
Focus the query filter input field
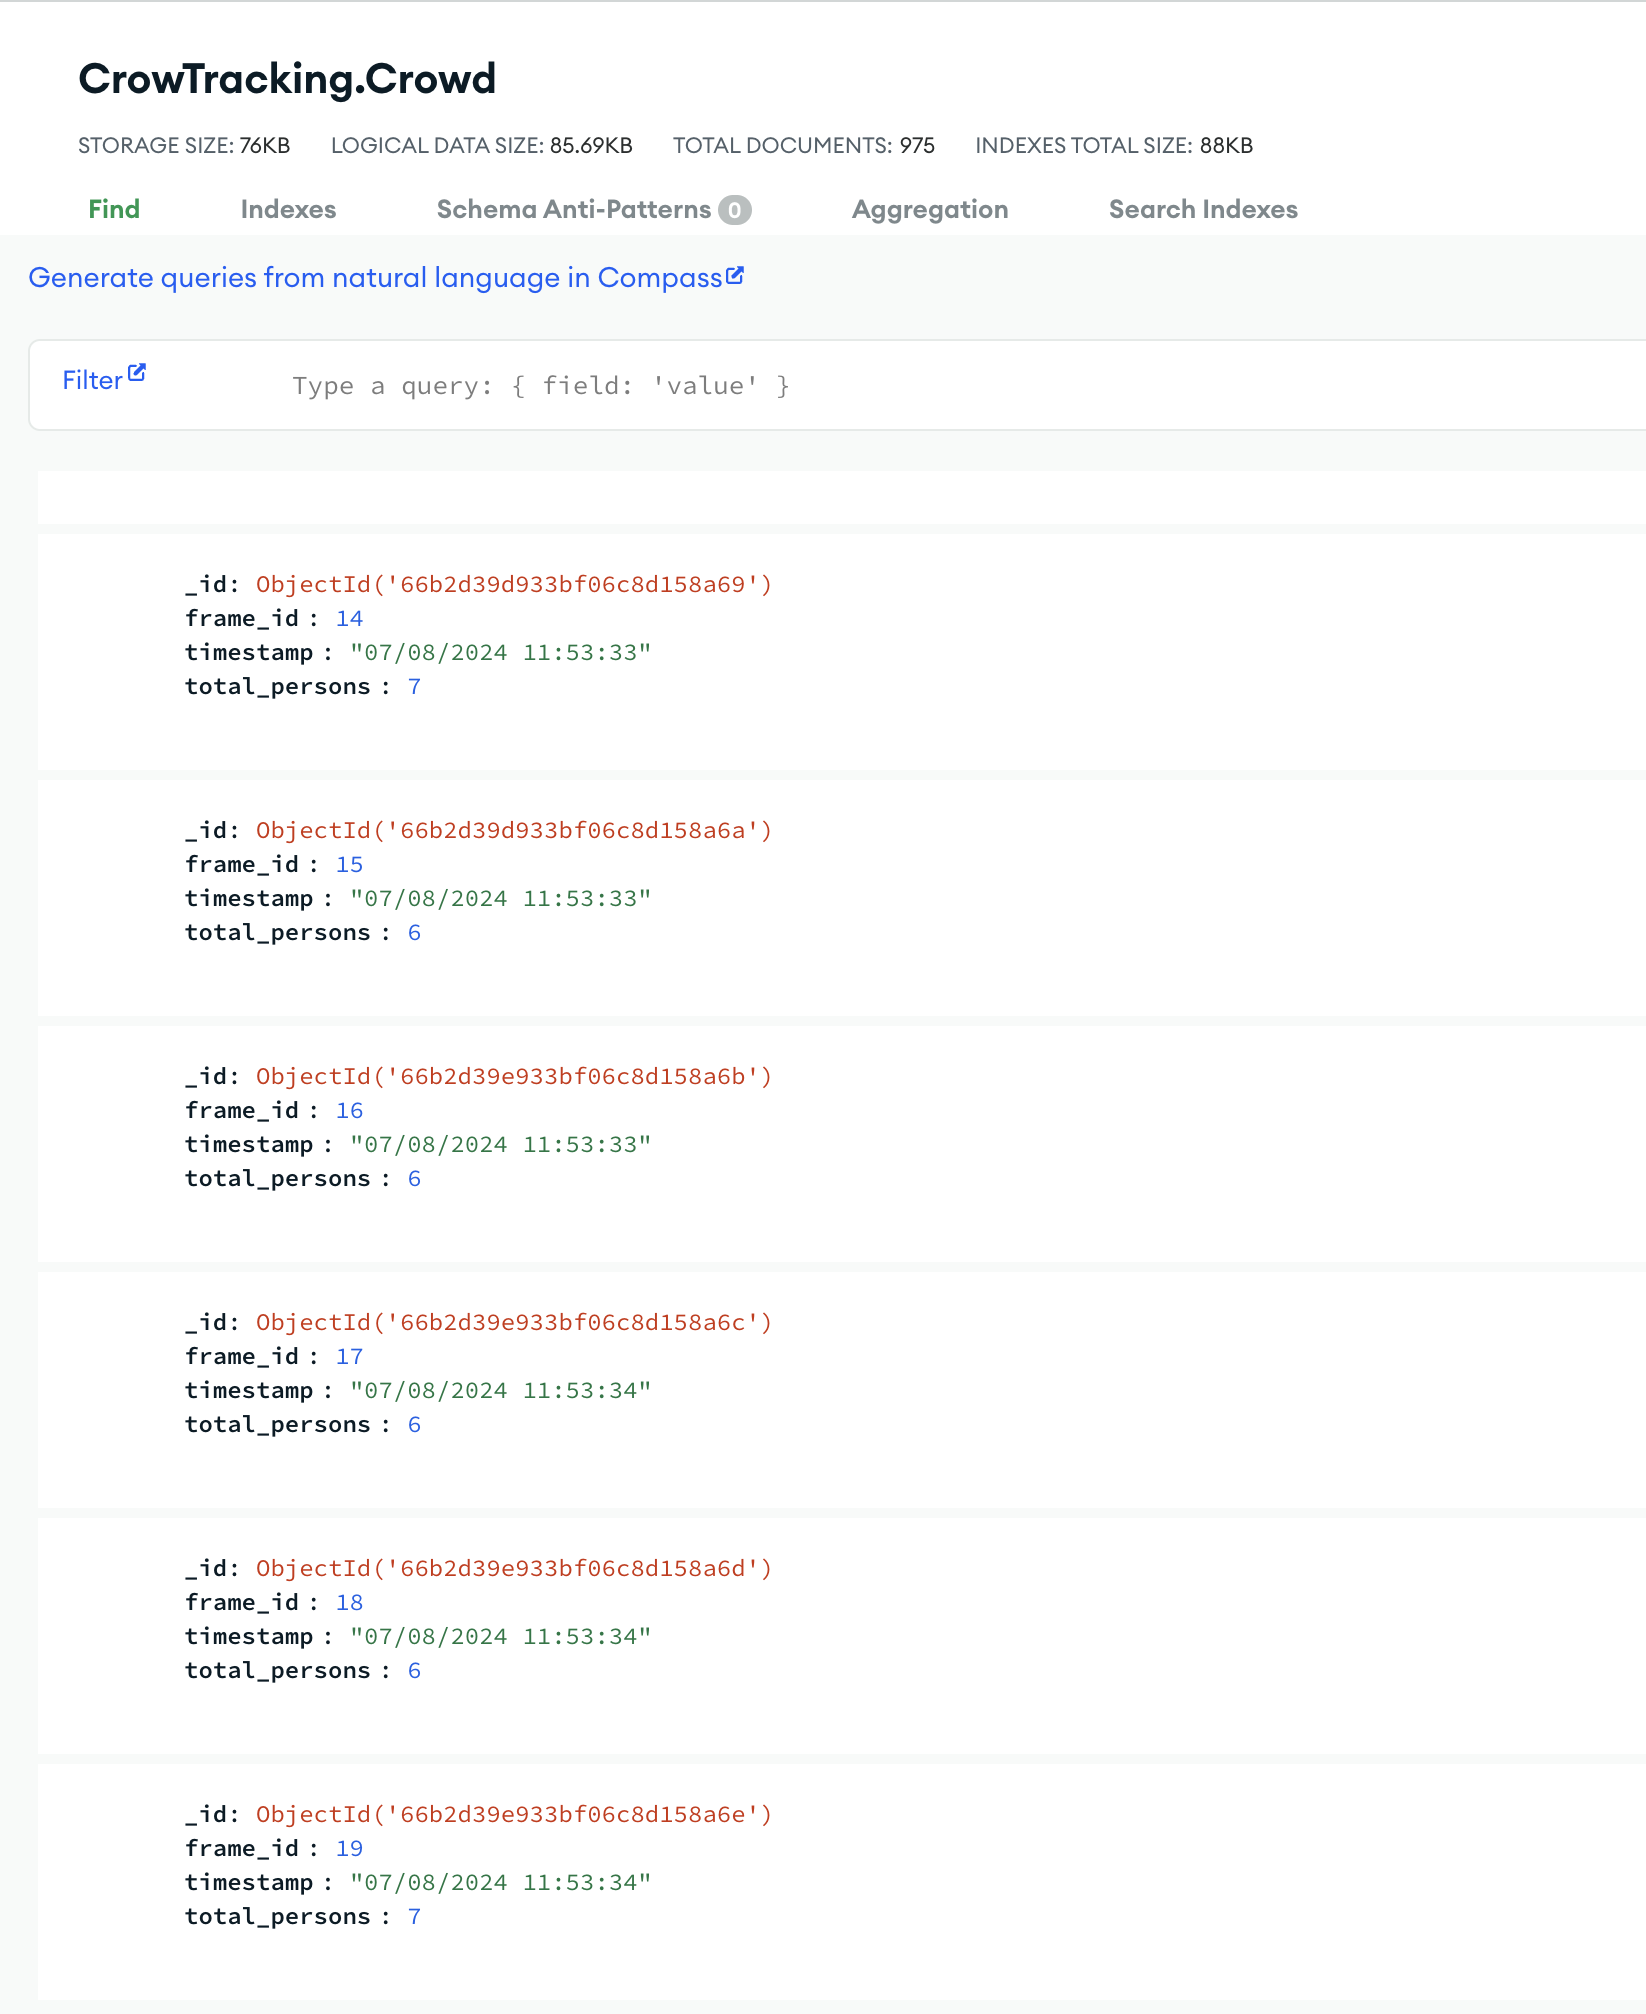point(960,386)
